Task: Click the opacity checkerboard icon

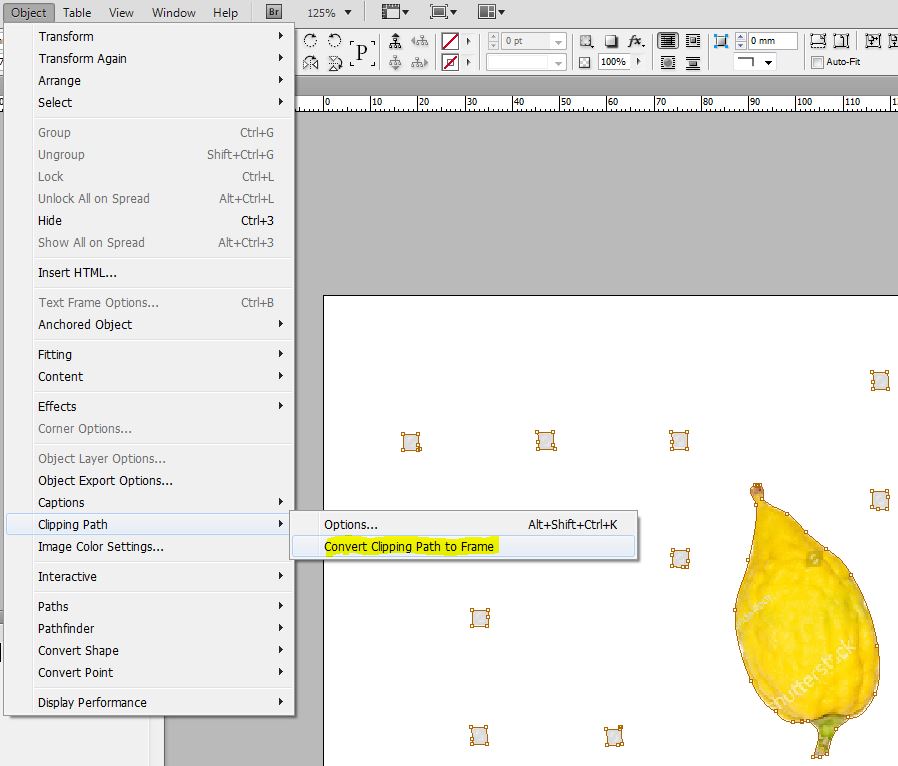Action: (x=584, y=62)
